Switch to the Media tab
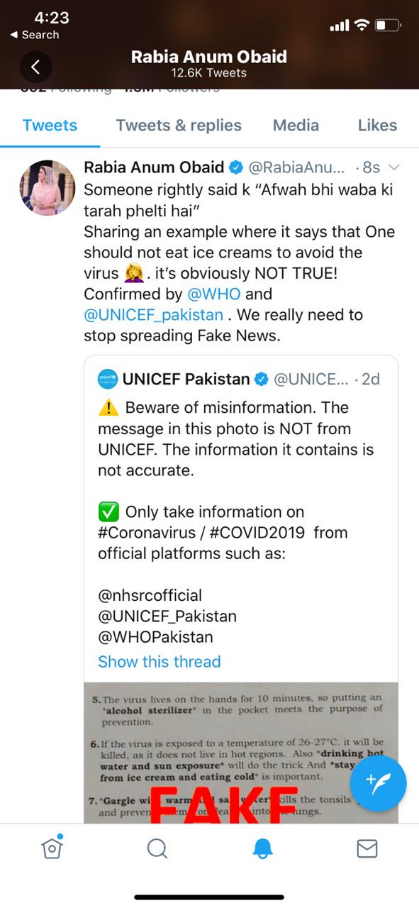Screen dimensions: 419x908 pyautogui.click(x=296, y=125)
